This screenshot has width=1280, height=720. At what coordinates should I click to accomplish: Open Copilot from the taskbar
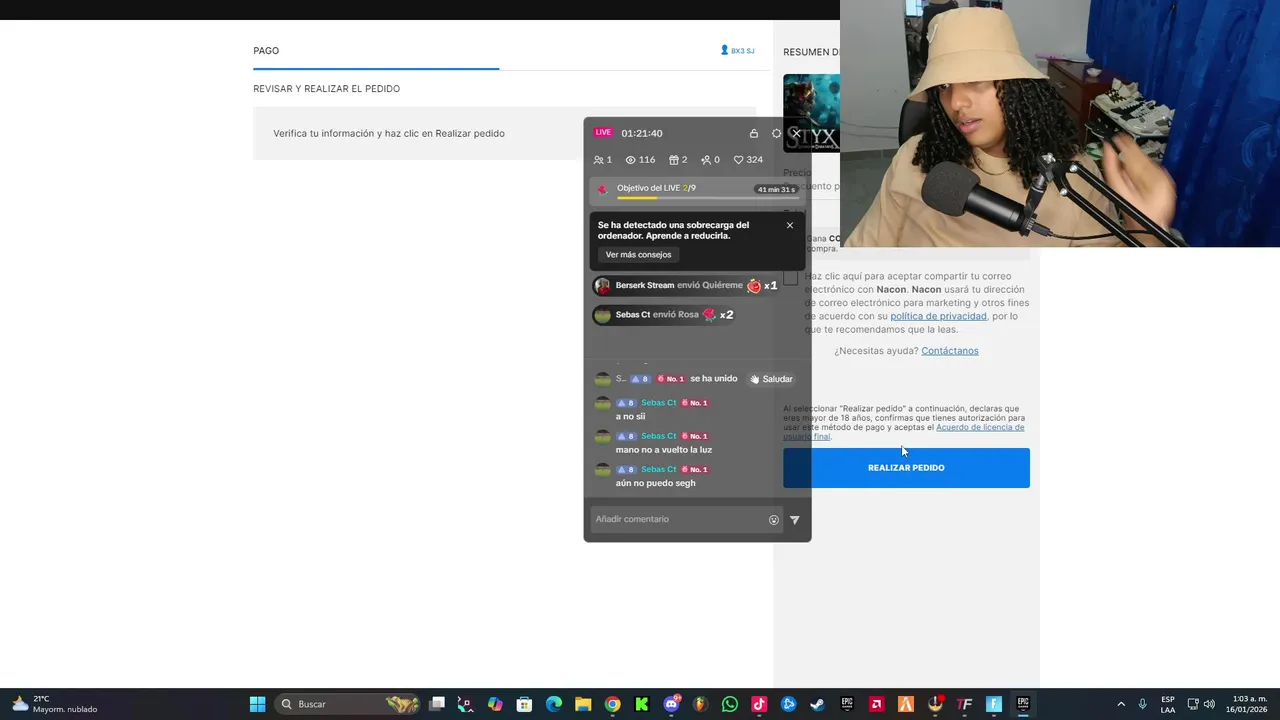pos(495,704)
